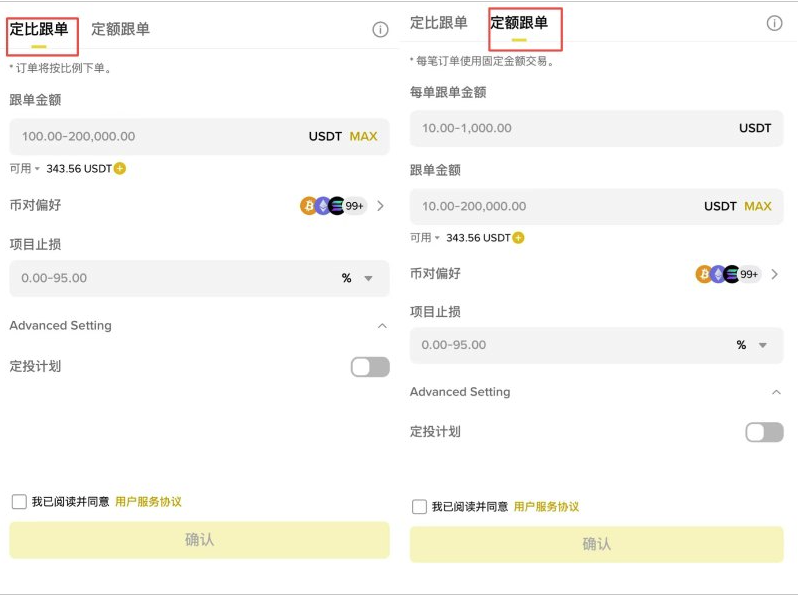Screen dimensions: 798x595
Task: Open info icon in right panel header
Action: tap(774, 23)
